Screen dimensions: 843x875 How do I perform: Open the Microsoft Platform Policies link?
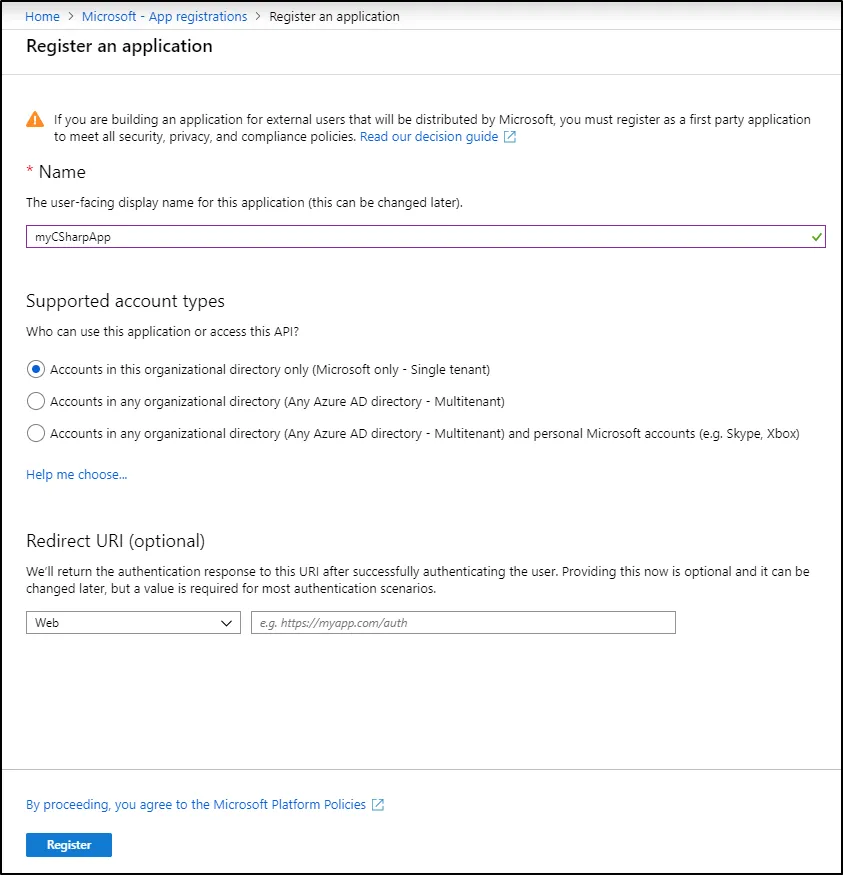point(196,805)
